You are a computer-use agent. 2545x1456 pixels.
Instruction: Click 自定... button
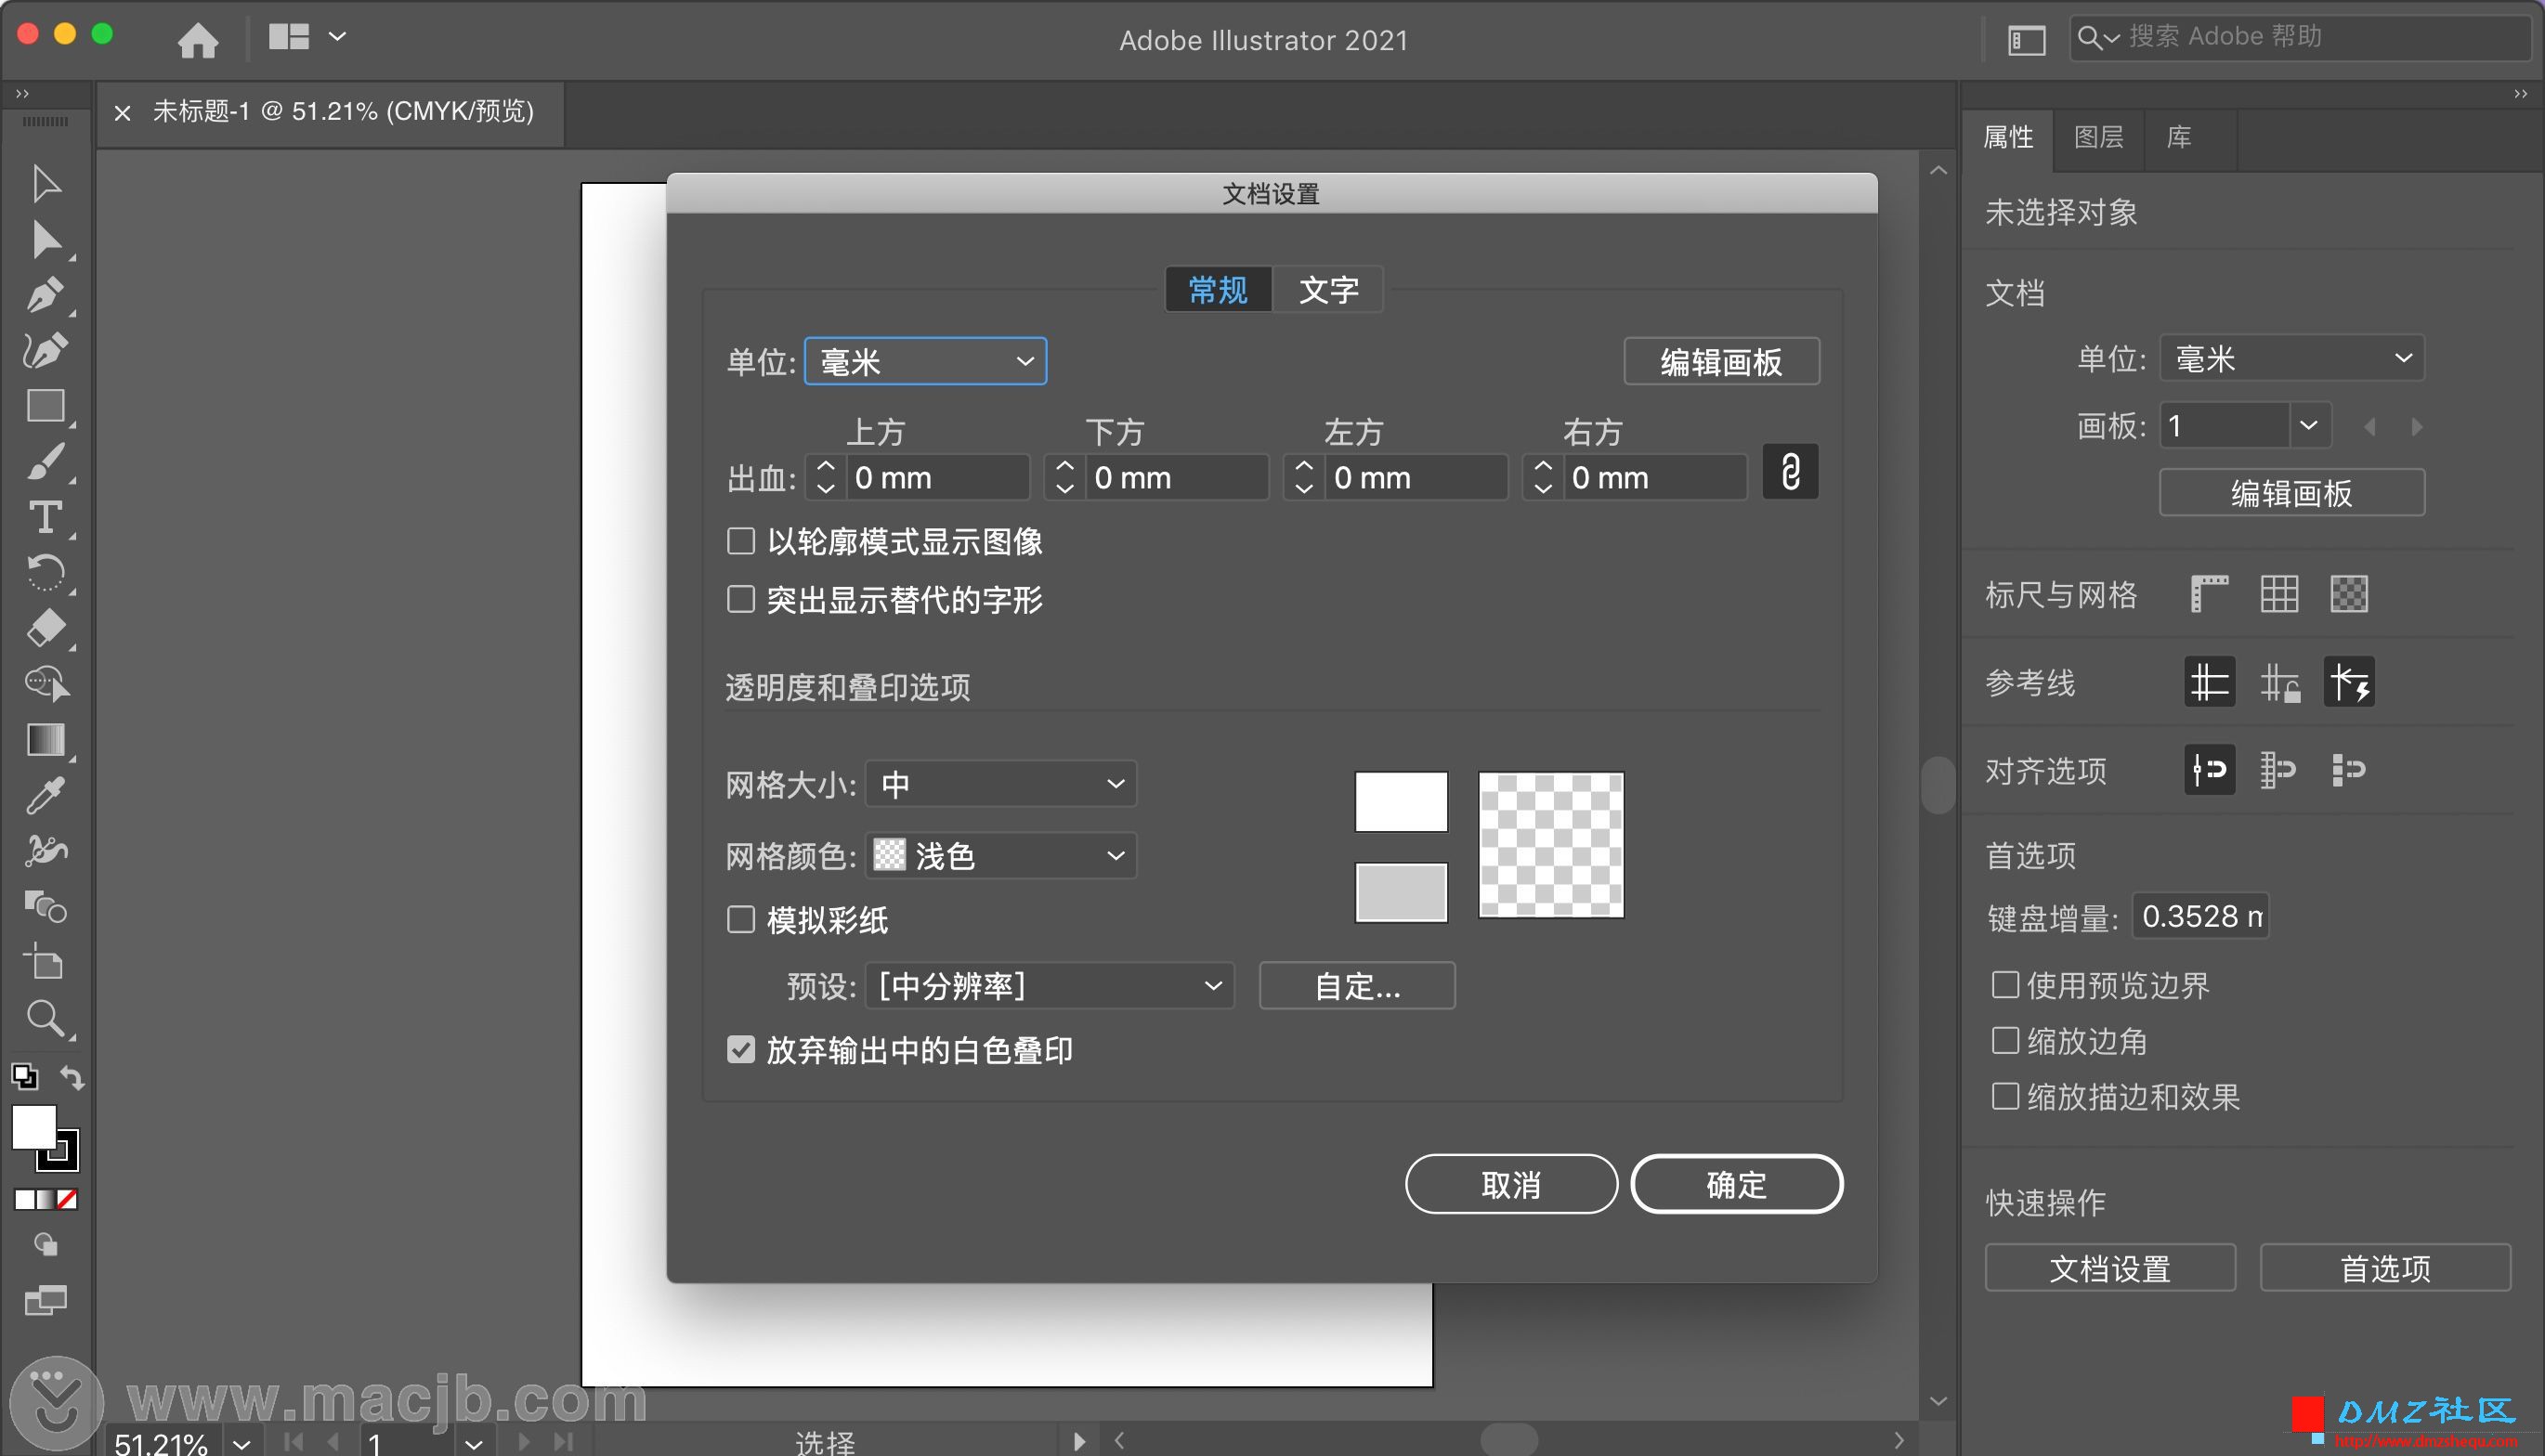(x=1357, y=986)
